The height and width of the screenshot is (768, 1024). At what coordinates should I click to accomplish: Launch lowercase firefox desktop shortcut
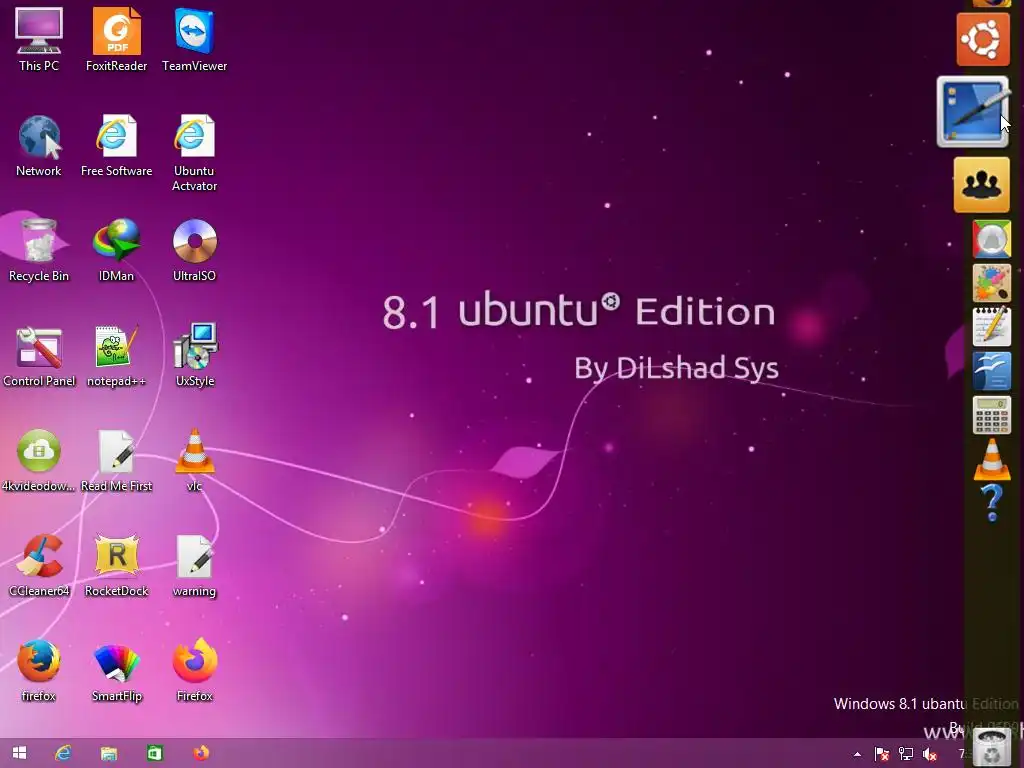(39, 671)
